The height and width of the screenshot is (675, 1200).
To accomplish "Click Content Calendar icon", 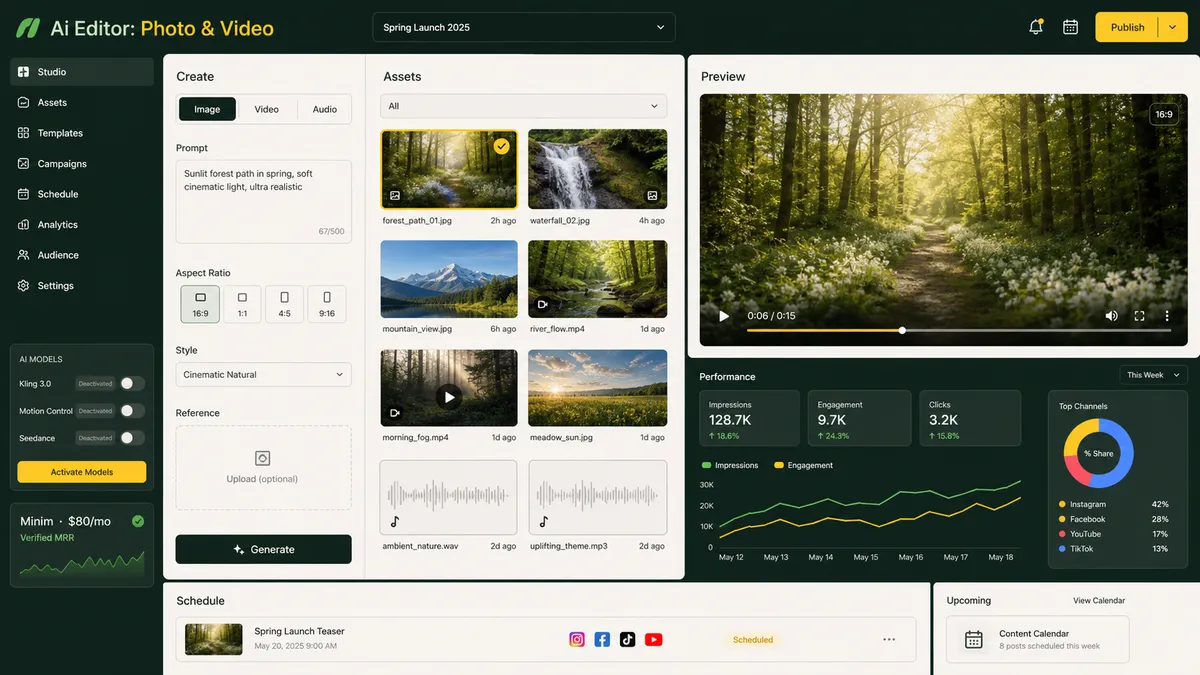I will pos(974,640).
